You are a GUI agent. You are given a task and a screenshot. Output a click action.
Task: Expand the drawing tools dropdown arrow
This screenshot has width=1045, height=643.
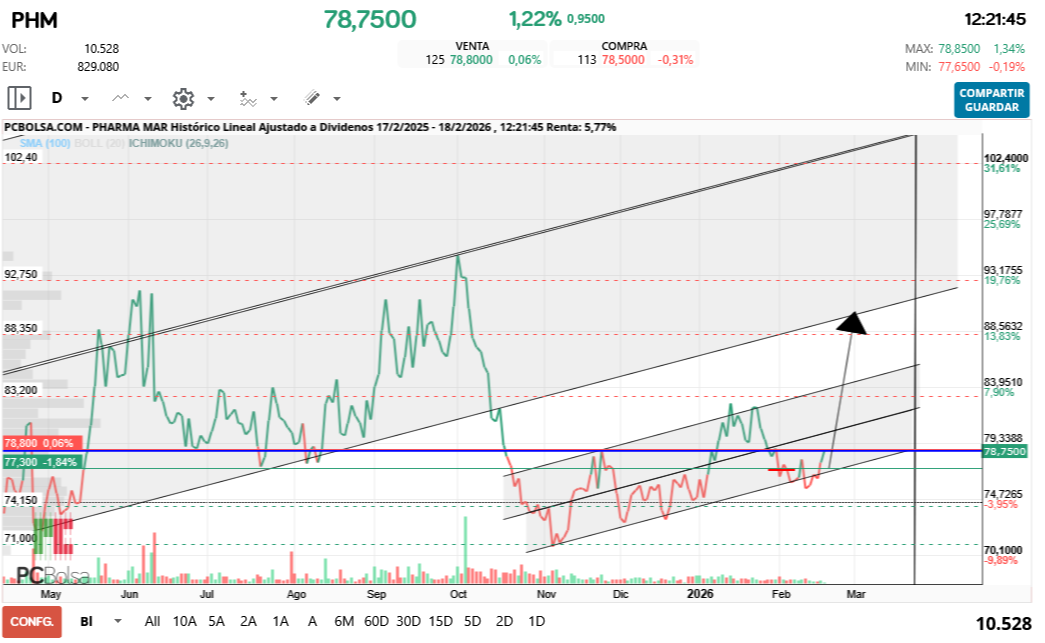tap(337, 99)
